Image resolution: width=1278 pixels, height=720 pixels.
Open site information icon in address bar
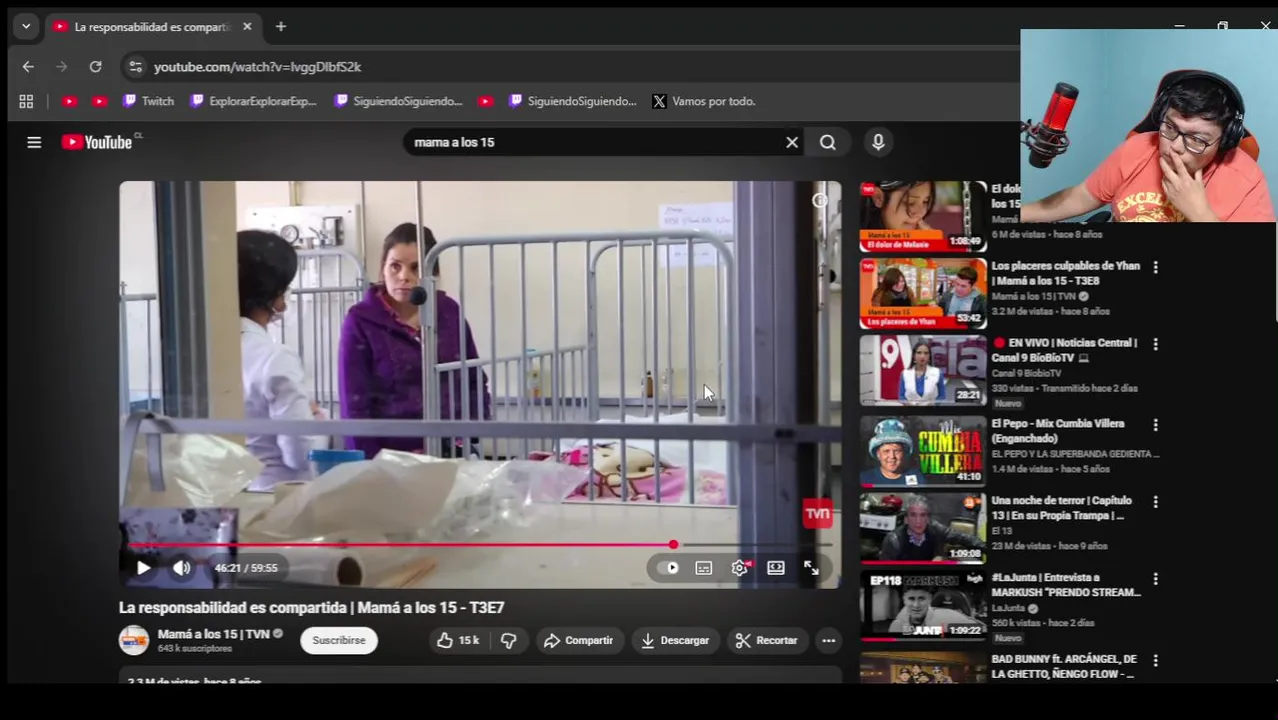click(135, 67)
